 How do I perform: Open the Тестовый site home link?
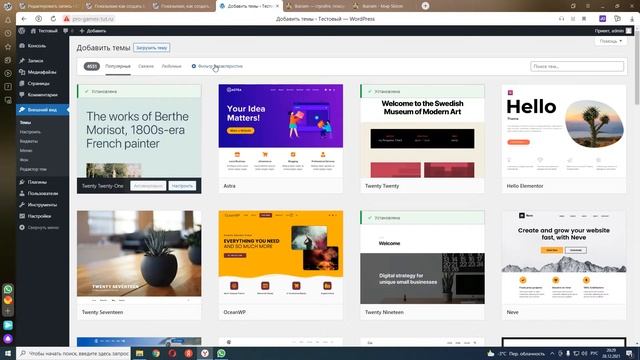[x=44, y=31]
